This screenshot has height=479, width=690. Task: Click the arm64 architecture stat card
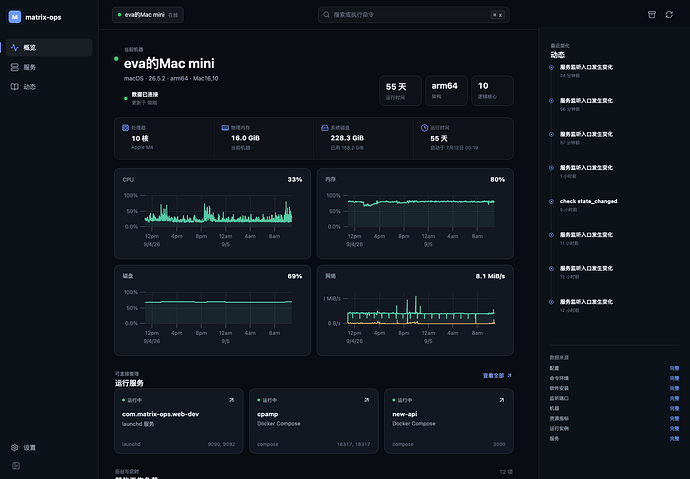[446, 91]
